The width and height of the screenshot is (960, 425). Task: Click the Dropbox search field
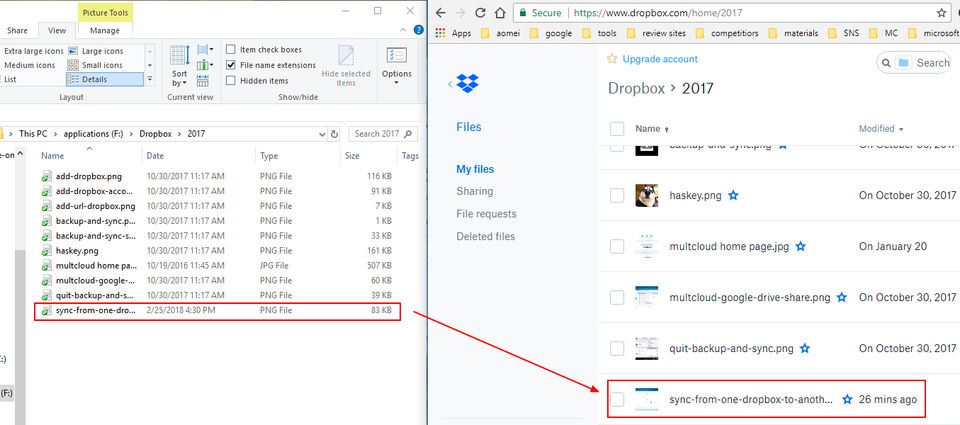click(914, 62)
